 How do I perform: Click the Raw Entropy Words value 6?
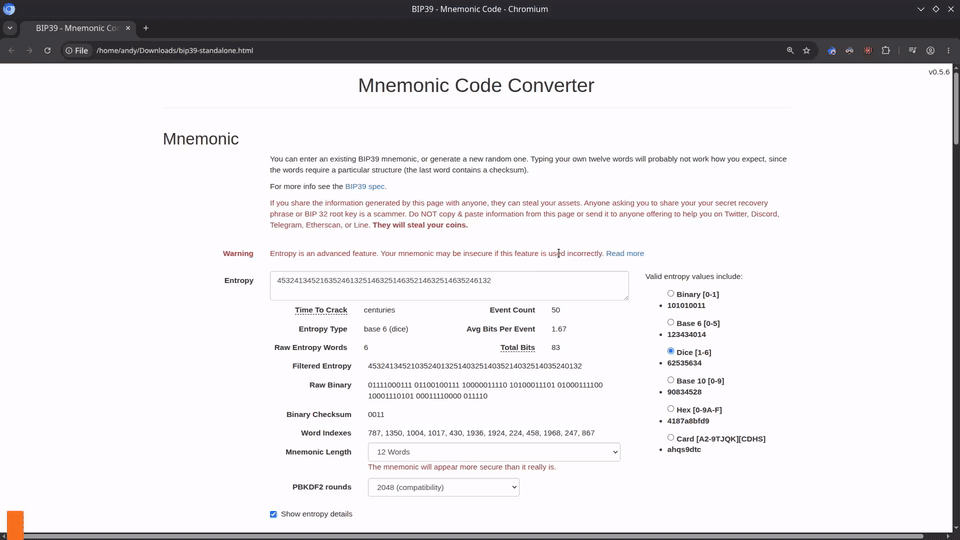tap(366, 348)
